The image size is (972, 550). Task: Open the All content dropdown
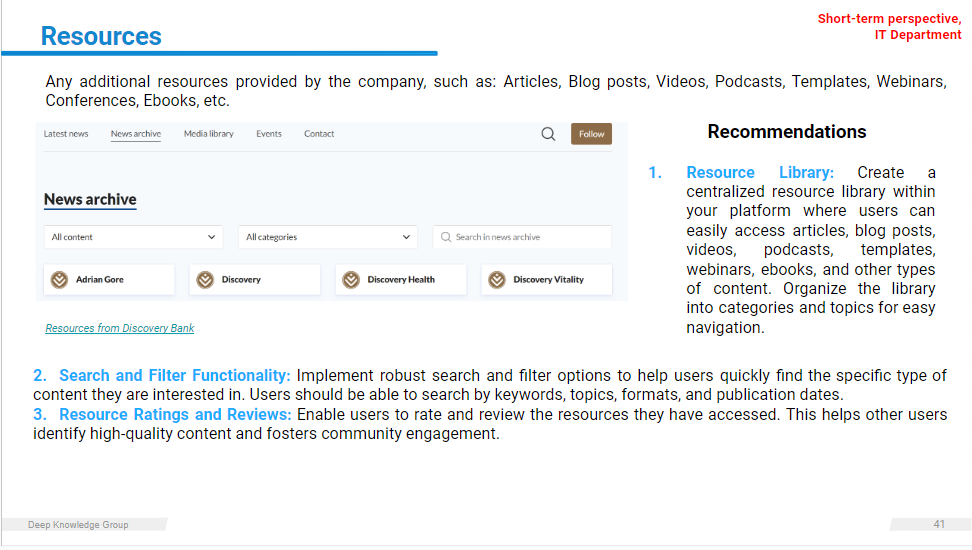[133, 237]
